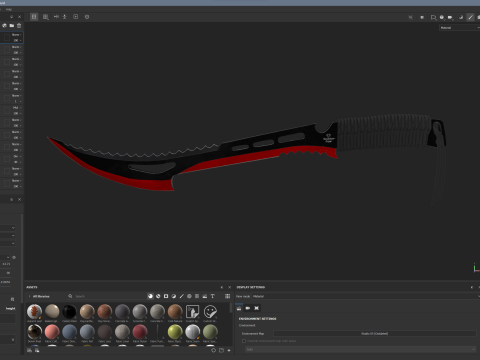Close the Assets panel
This screenshot has width=480, height=360.
click(x=229, y=287)
